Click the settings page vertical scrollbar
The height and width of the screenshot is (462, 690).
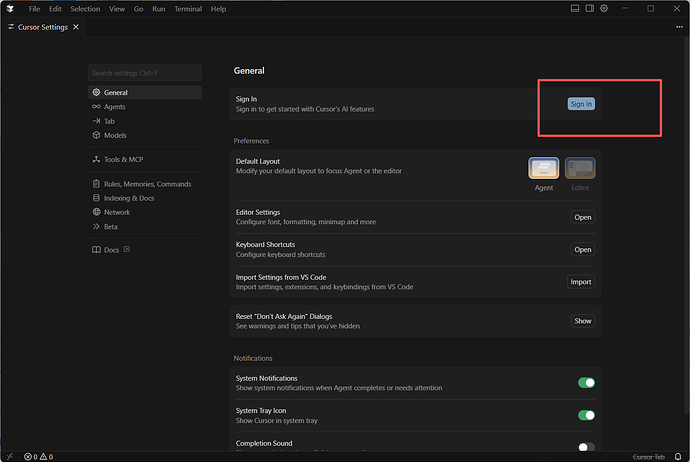click(x=687, y=224)
